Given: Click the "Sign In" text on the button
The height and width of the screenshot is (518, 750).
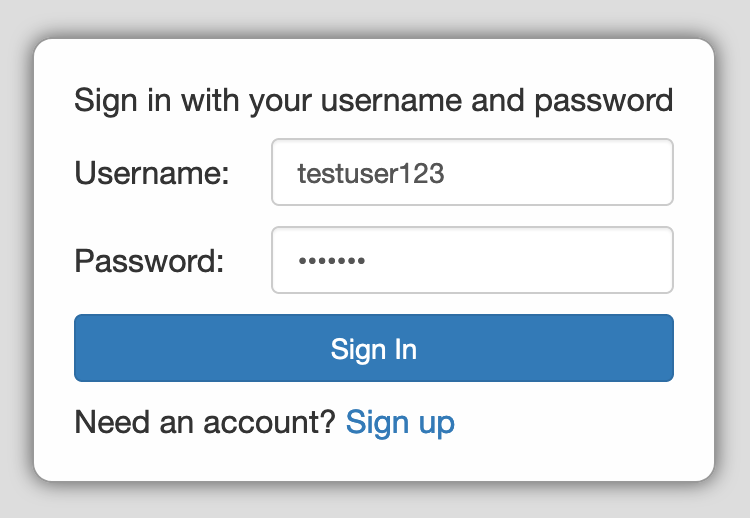Looking at the screenshot, I should tap(373, 349).
